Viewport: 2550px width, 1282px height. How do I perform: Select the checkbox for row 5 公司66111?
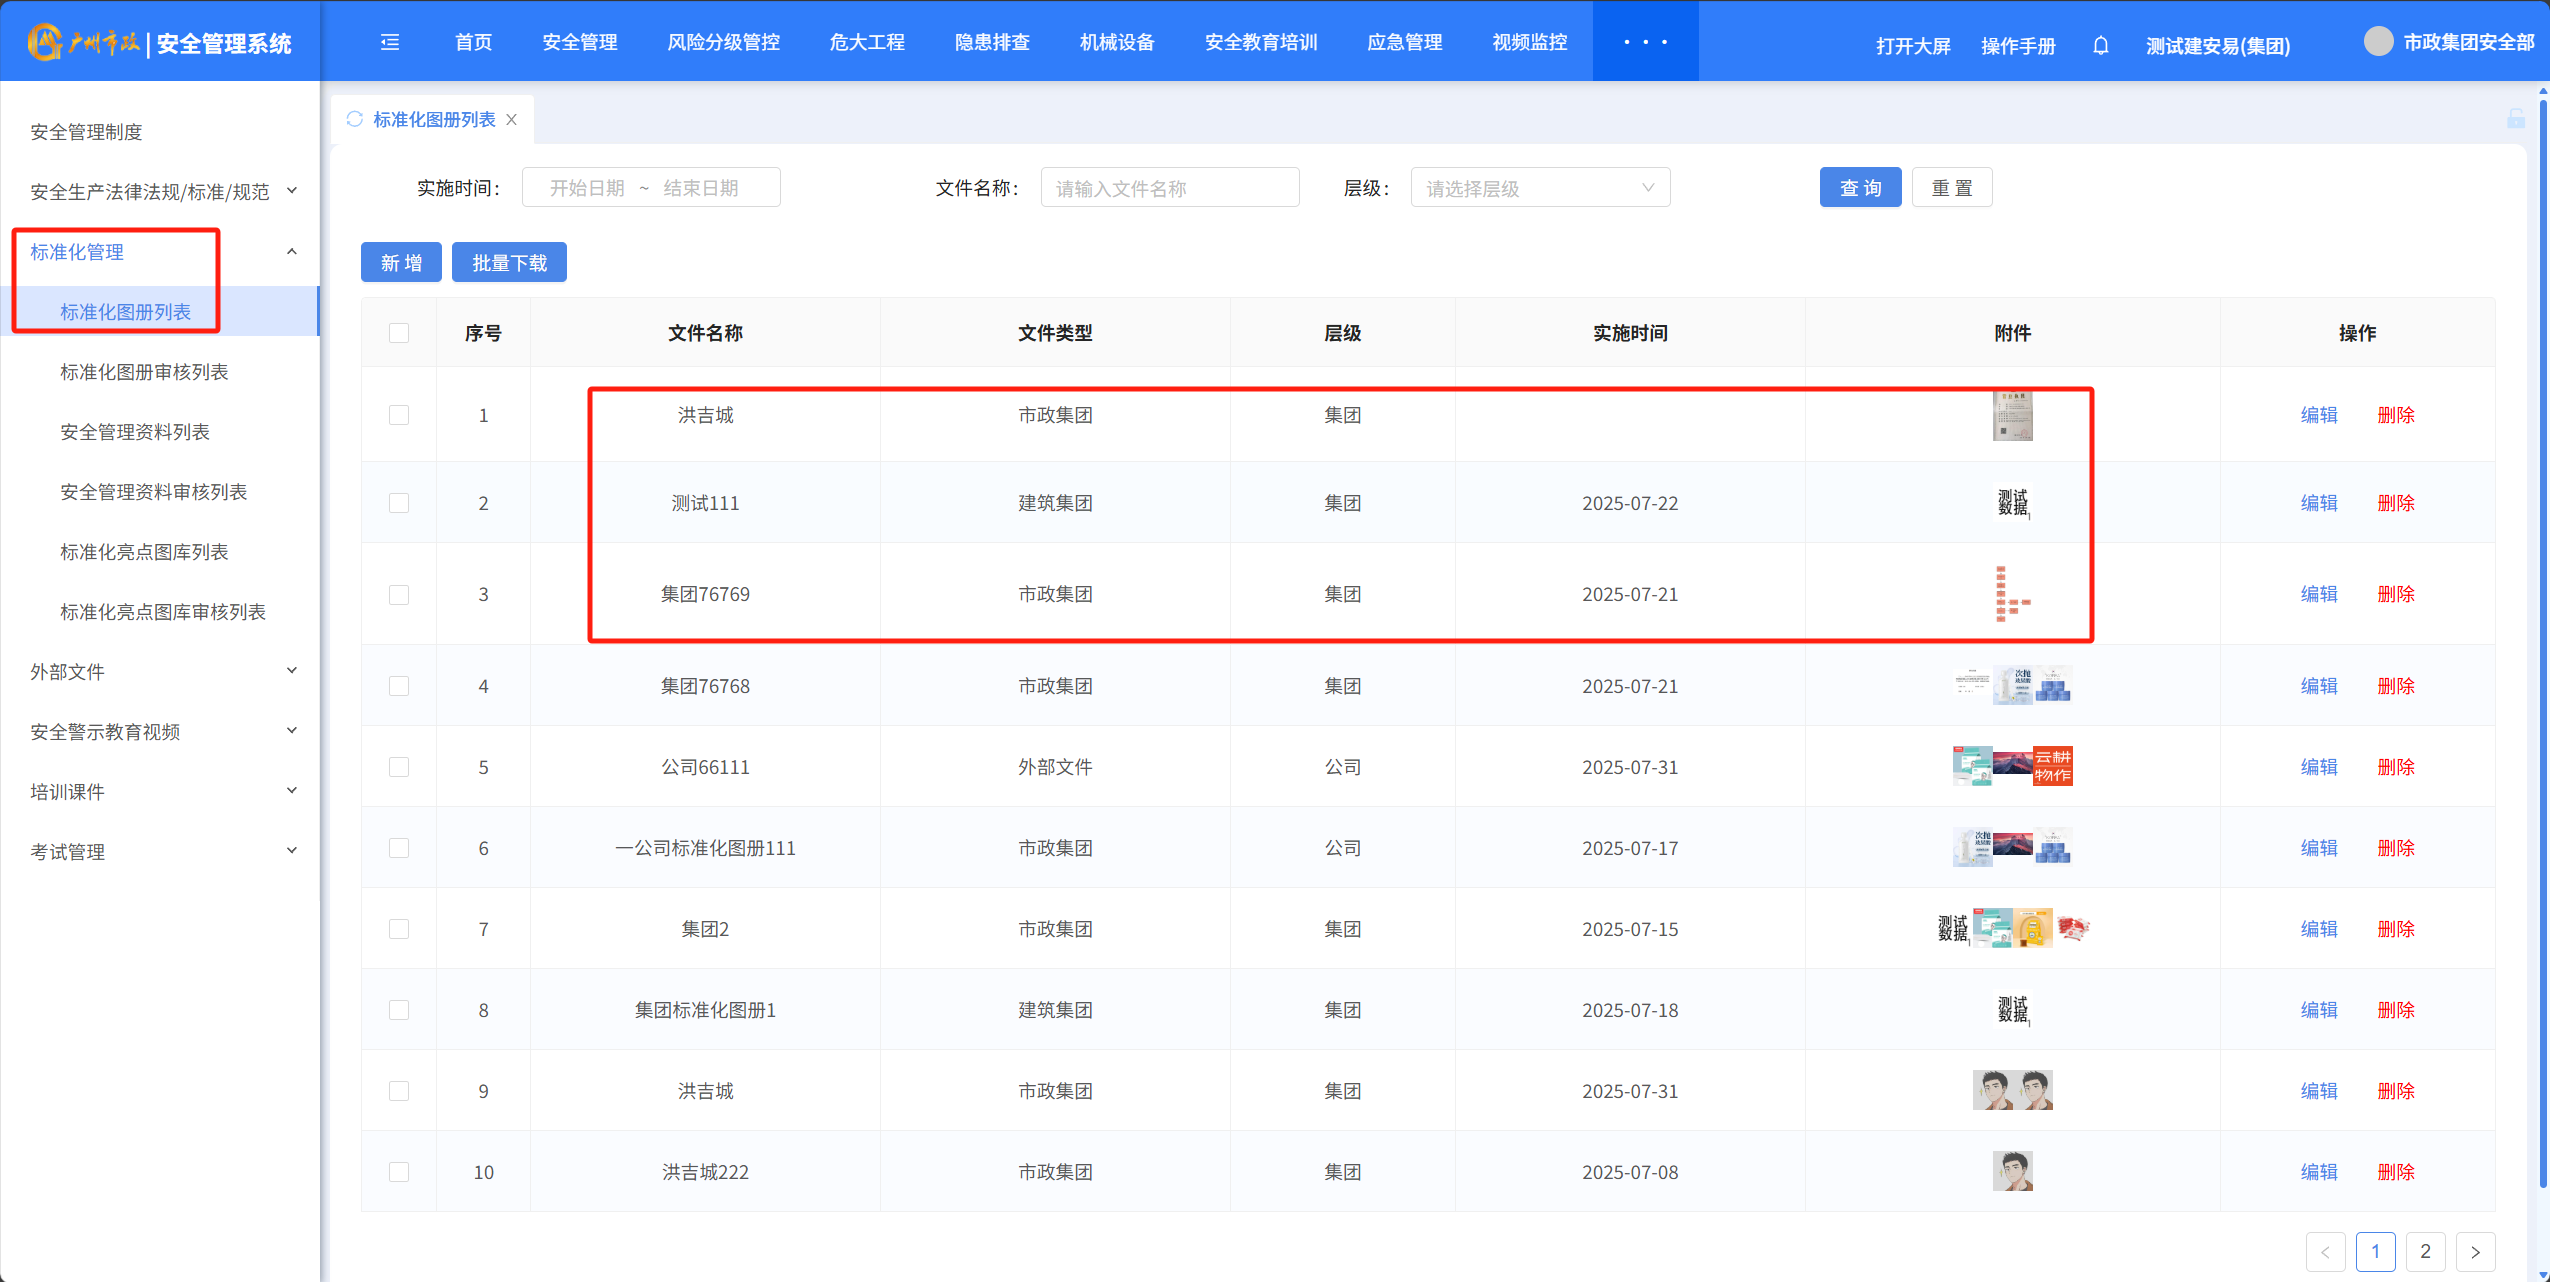pos(399,767)
